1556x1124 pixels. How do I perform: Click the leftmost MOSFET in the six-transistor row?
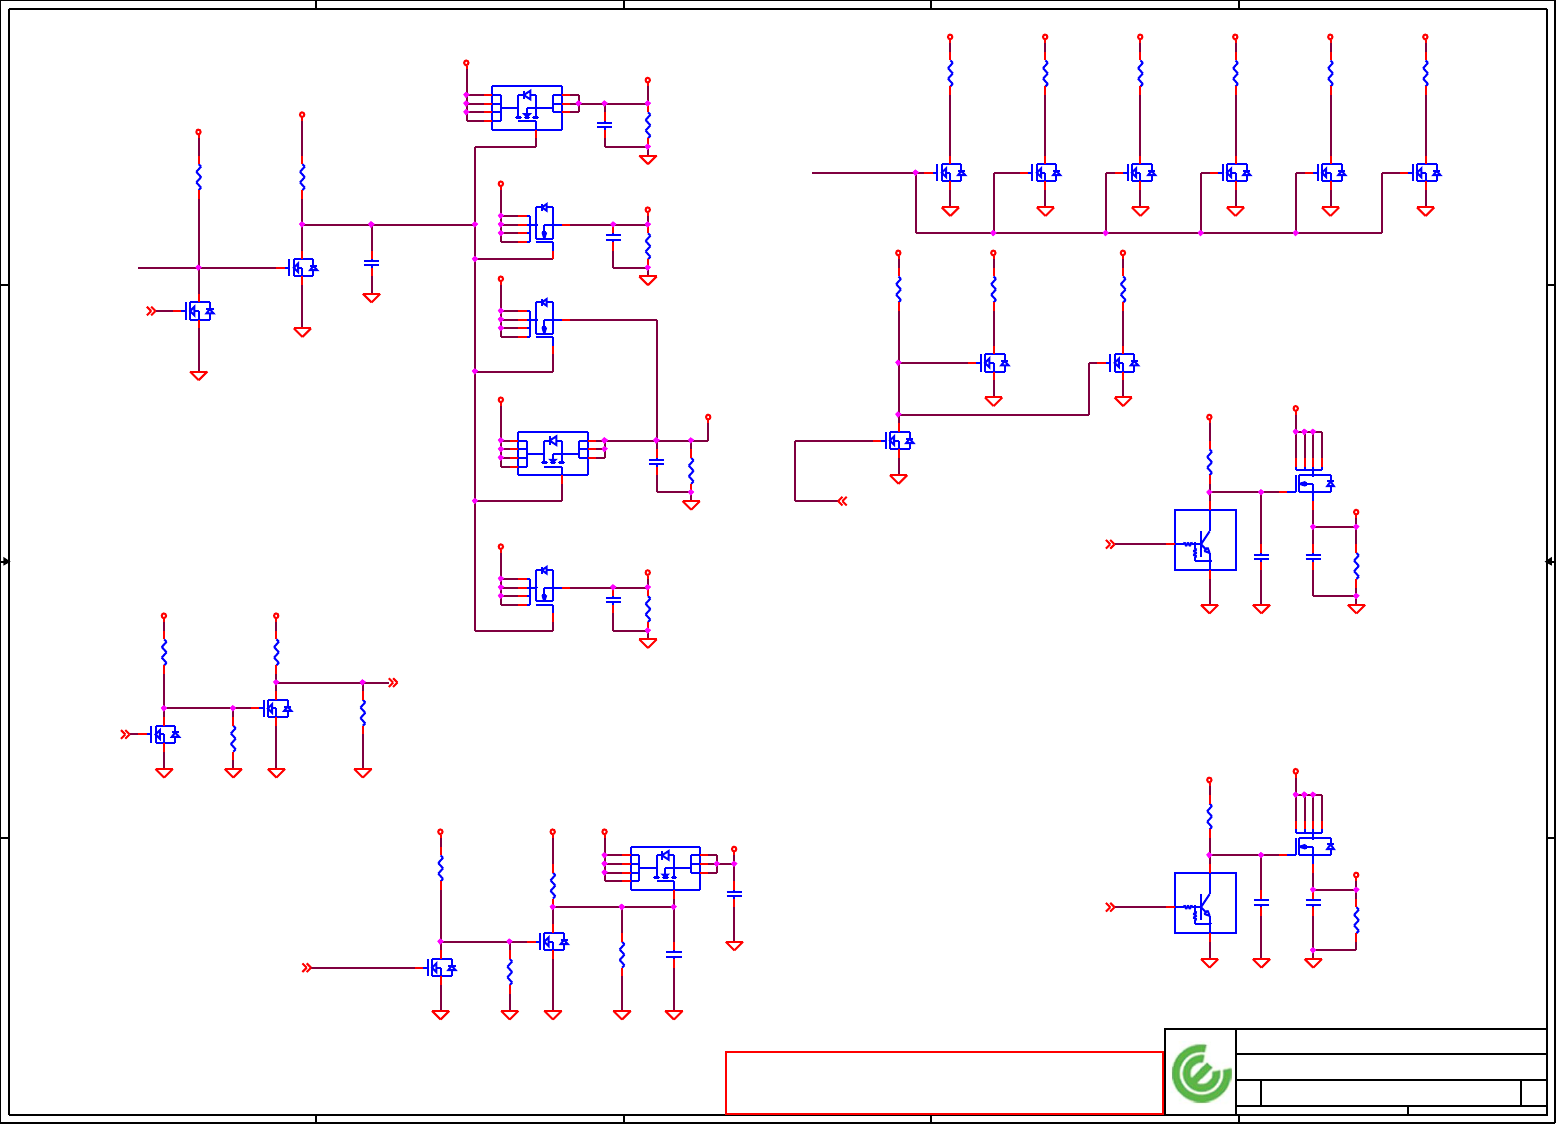point(950,173)
